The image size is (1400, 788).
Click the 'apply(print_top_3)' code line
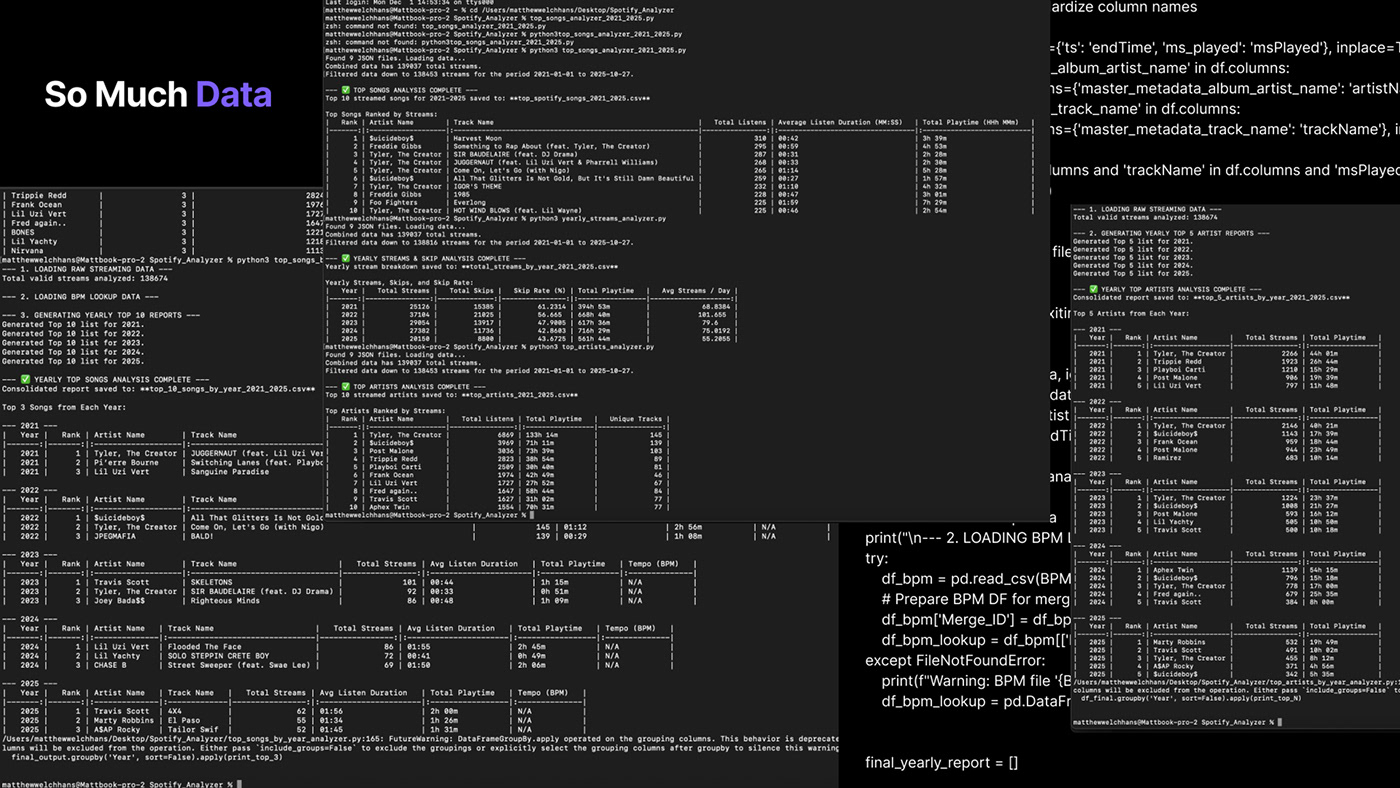[x=145, y=756]
